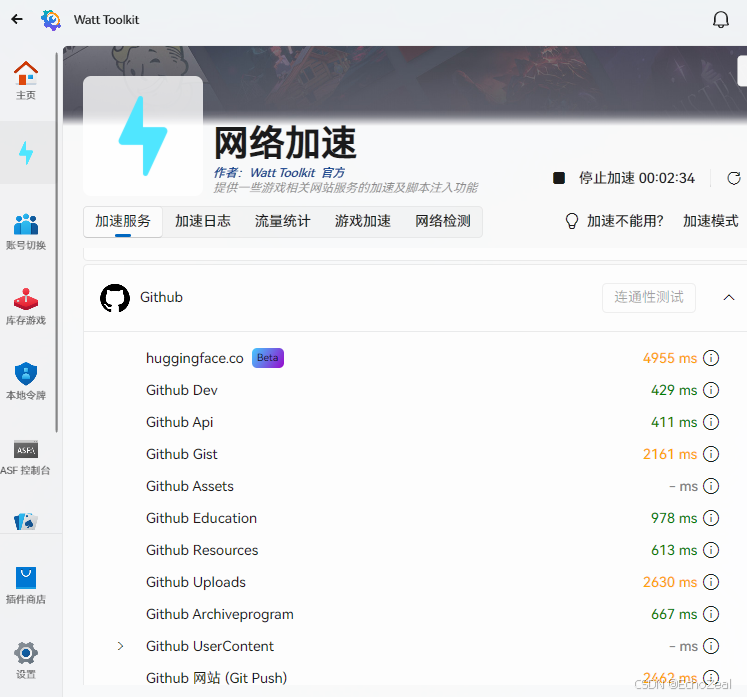Switch to 游戏加速 tab
The width and height of the screenshot is (747, 697).
pos(363,221)
